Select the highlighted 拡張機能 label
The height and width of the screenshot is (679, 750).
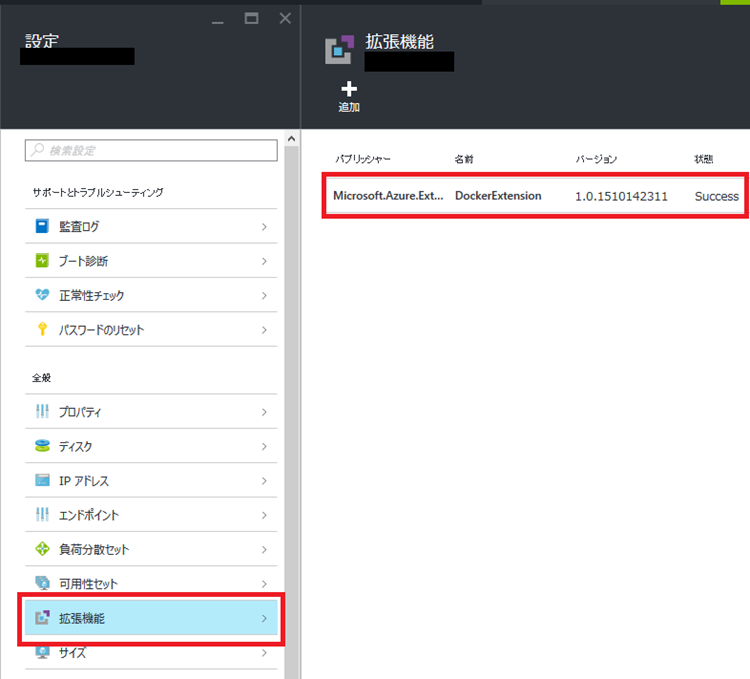point(82,618)
